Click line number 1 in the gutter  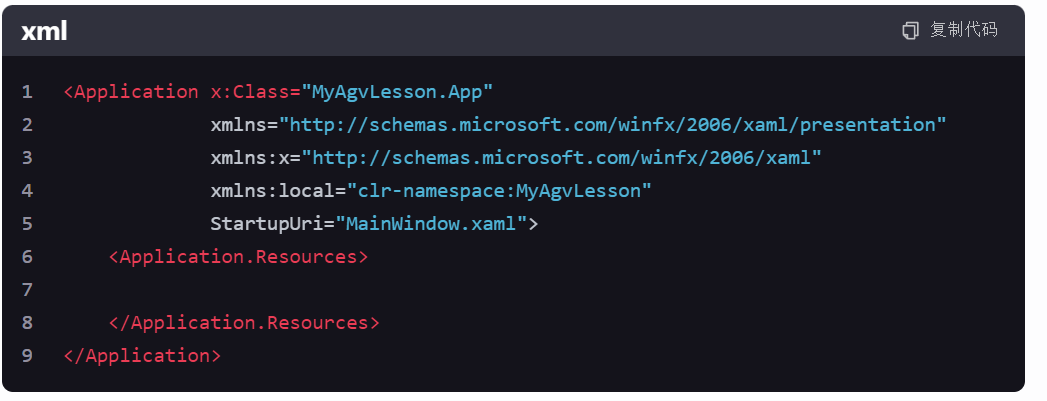click(27, 92)
